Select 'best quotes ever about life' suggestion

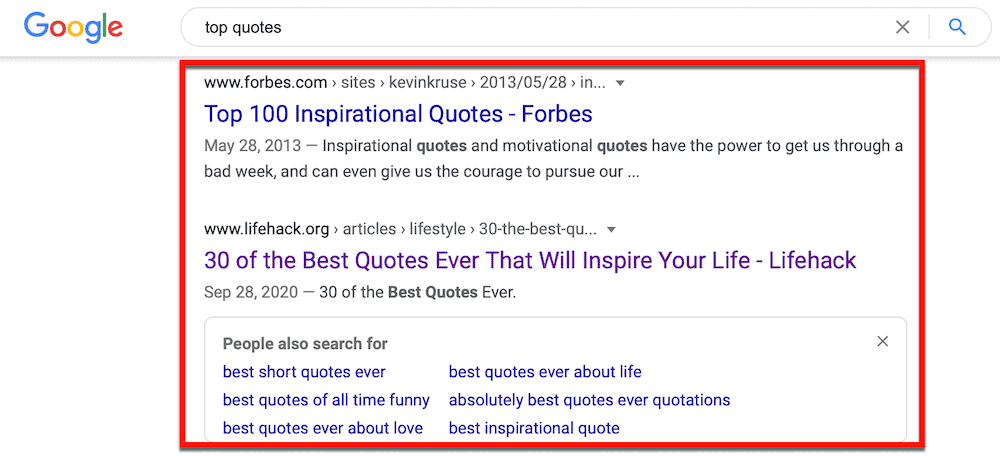pos(545,371)
